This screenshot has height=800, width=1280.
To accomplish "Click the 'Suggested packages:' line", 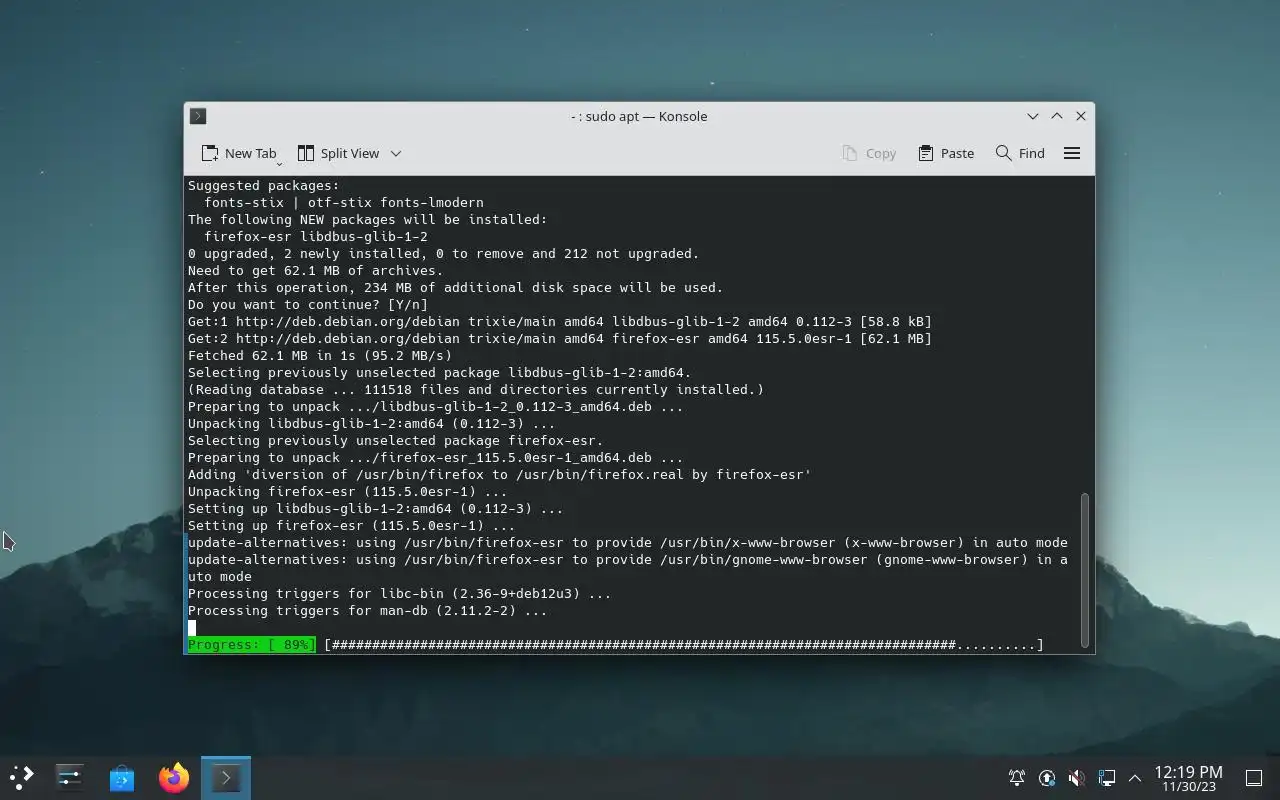I will coord(264,185).
